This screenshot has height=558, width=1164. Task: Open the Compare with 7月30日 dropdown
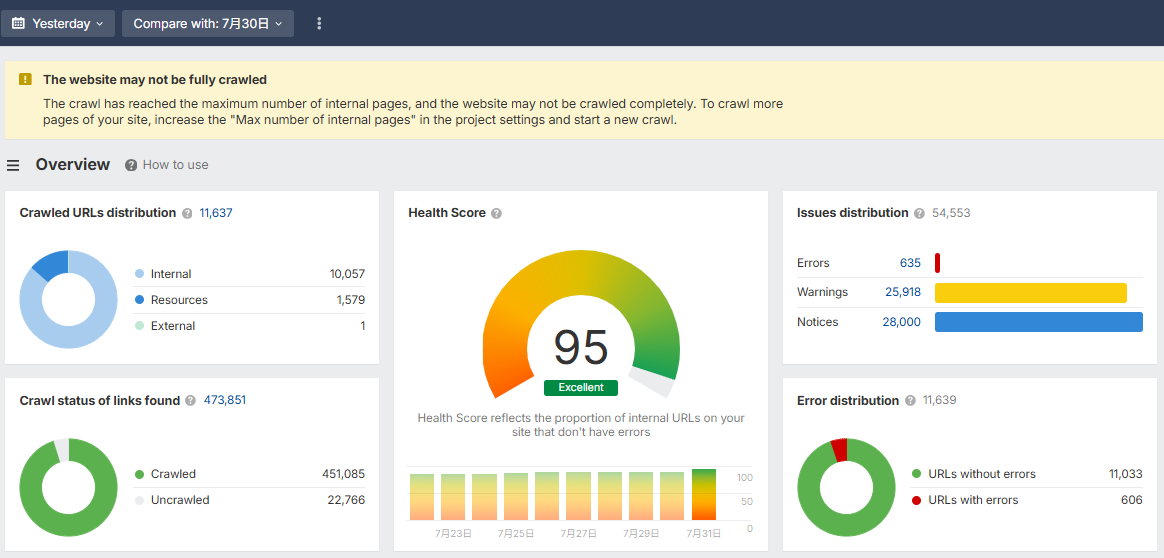(208, 24)
